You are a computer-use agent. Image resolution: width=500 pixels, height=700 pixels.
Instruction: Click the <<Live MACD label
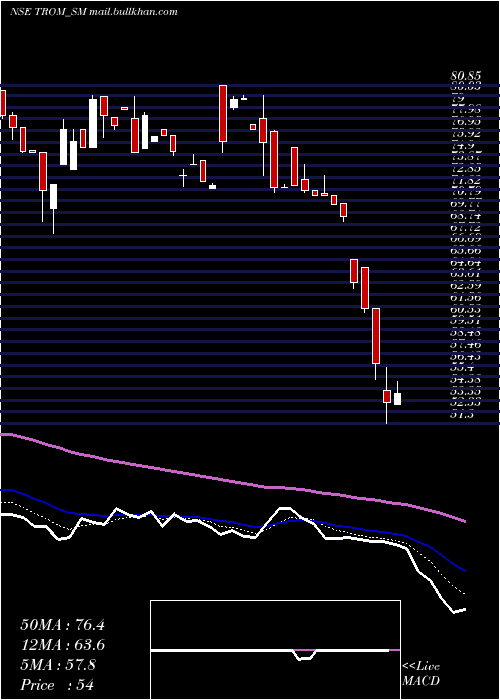tap(421, 674)
